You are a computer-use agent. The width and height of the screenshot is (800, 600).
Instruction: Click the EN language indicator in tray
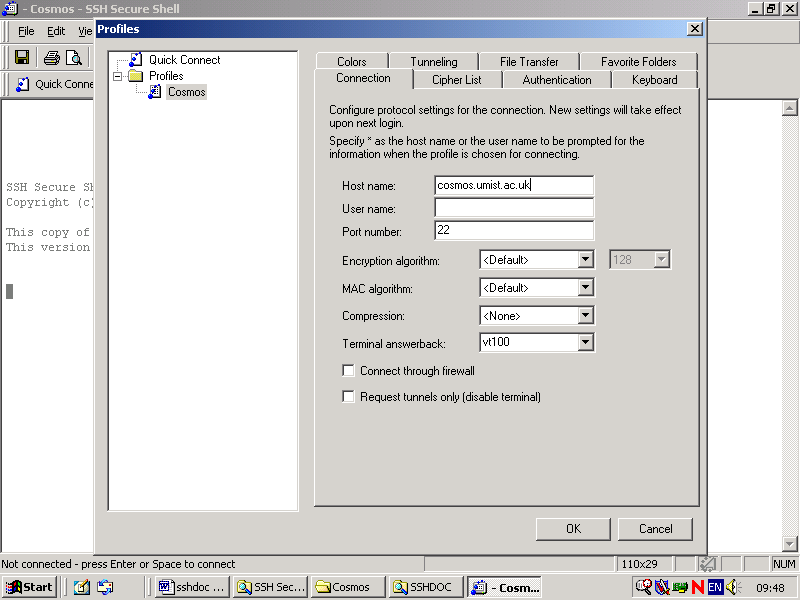[715, 587]
